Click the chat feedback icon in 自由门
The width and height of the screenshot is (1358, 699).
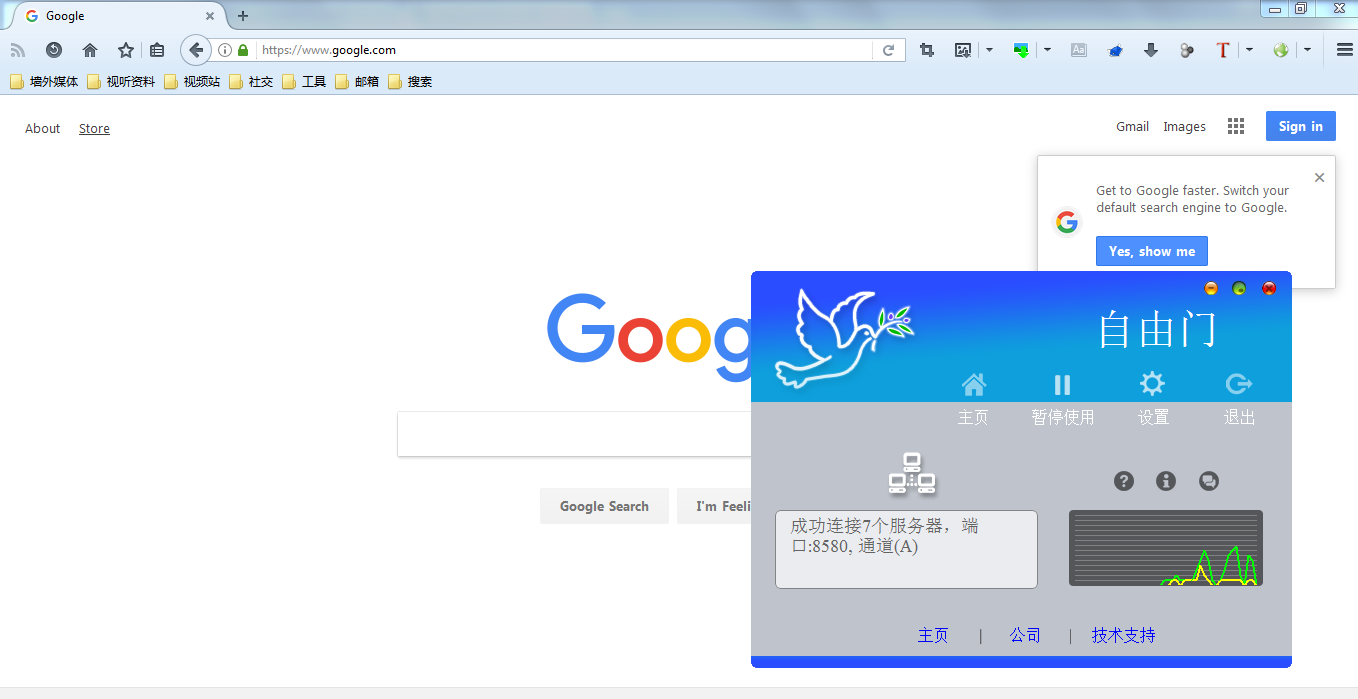(1209, 481)
